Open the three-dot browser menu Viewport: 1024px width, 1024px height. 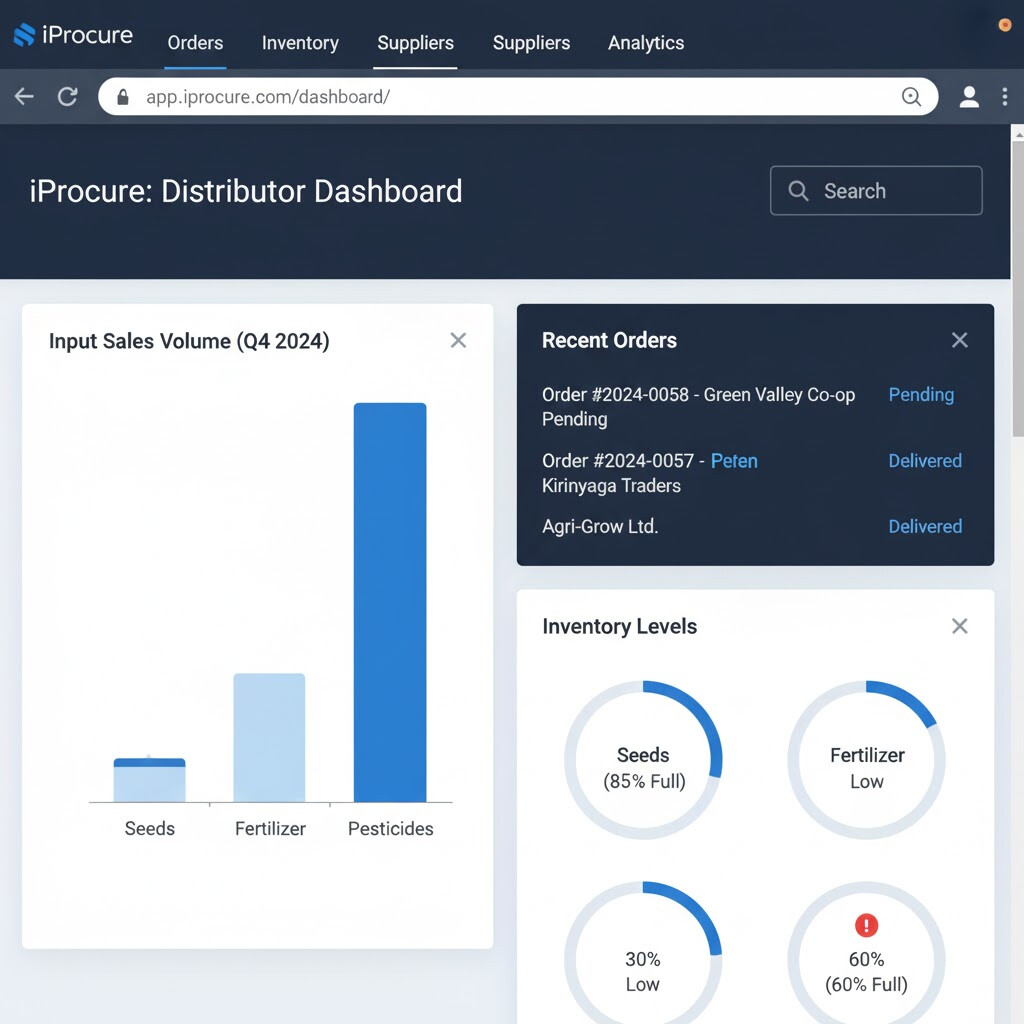(1004, 97)
